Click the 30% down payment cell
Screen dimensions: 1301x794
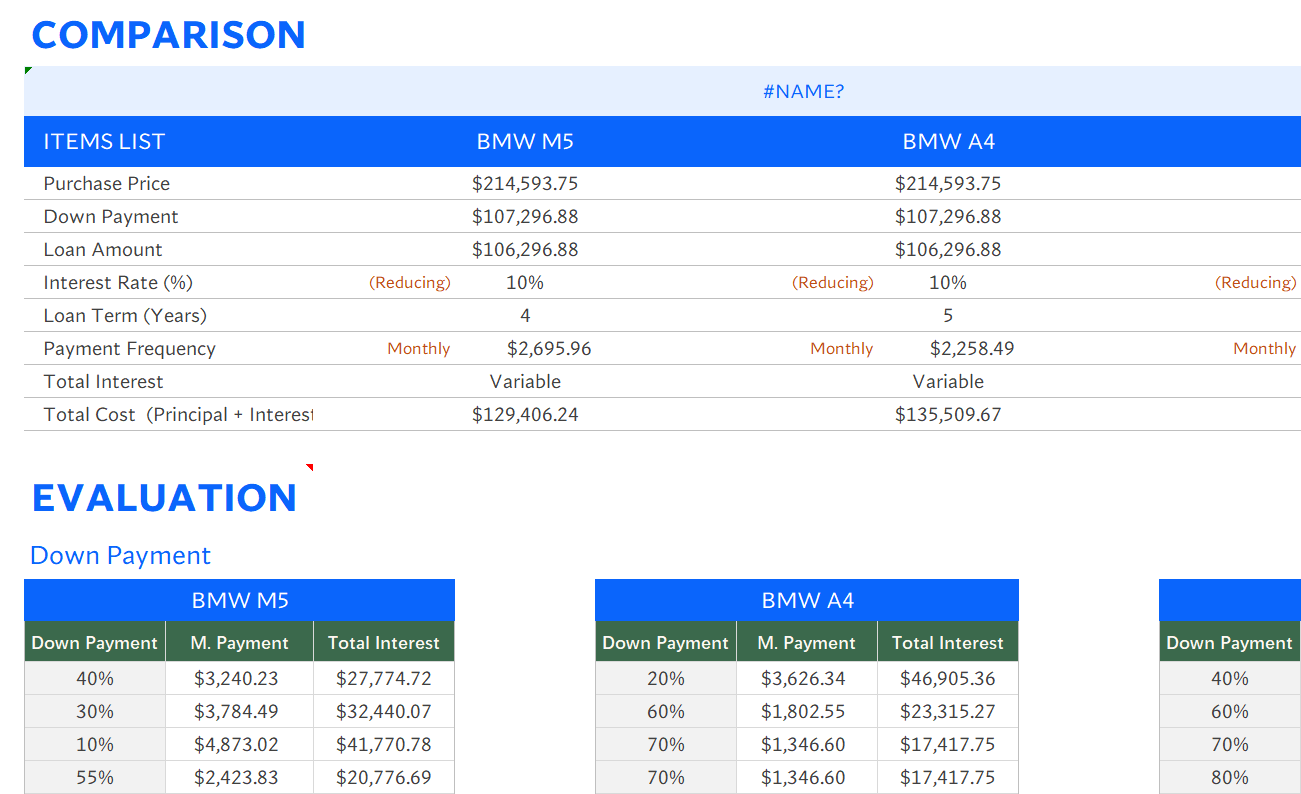(95, 711)
